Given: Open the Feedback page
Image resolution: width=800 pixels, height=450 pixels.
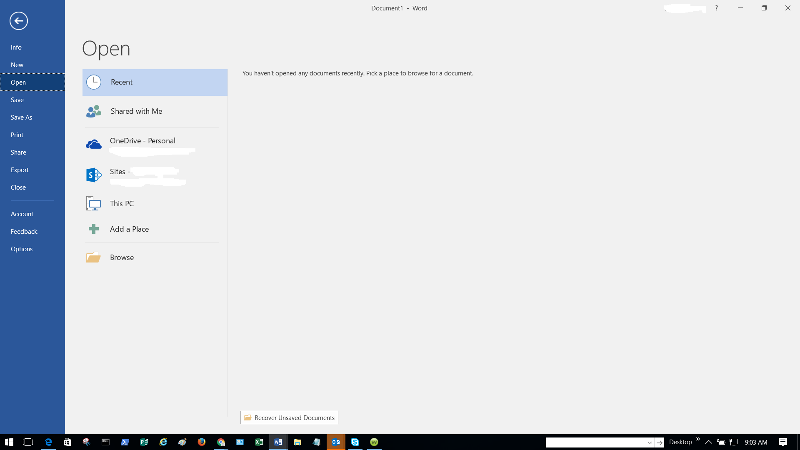Looking at the screenshot, I should point(24,232).
